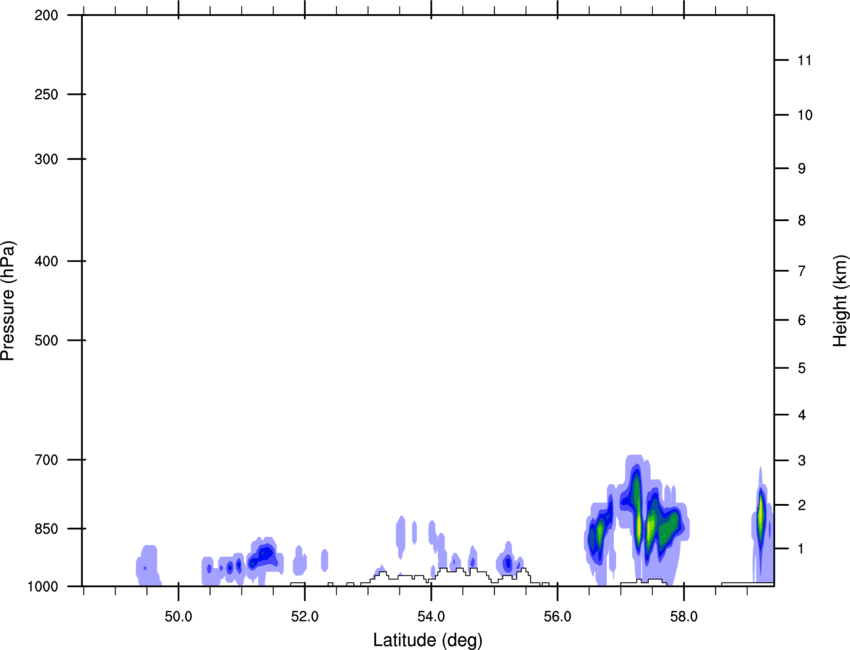Click the contour patch near 56.6 latitude
Screen dimensions: 850x650
[x=600, y=534]
